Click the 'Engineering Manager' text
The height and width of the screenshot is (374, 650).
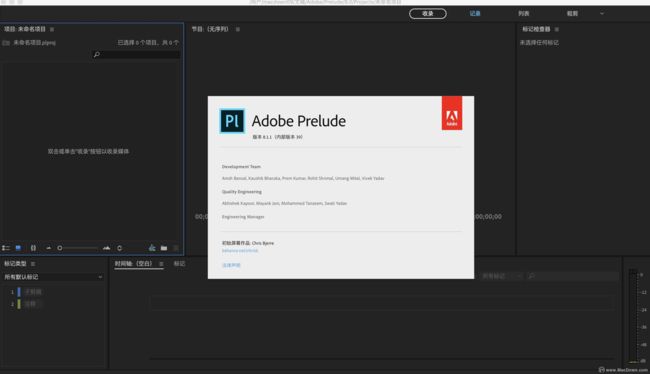click(243, 217)
